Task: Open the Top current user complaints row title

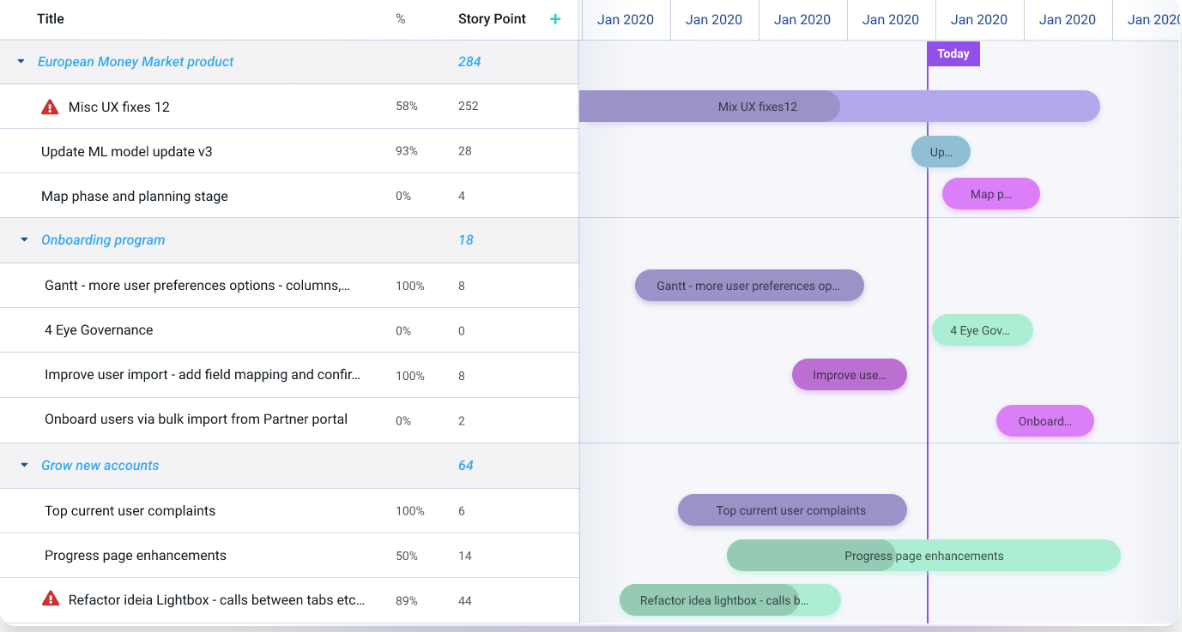Action: pyautogui.click(x=130, y=511)
